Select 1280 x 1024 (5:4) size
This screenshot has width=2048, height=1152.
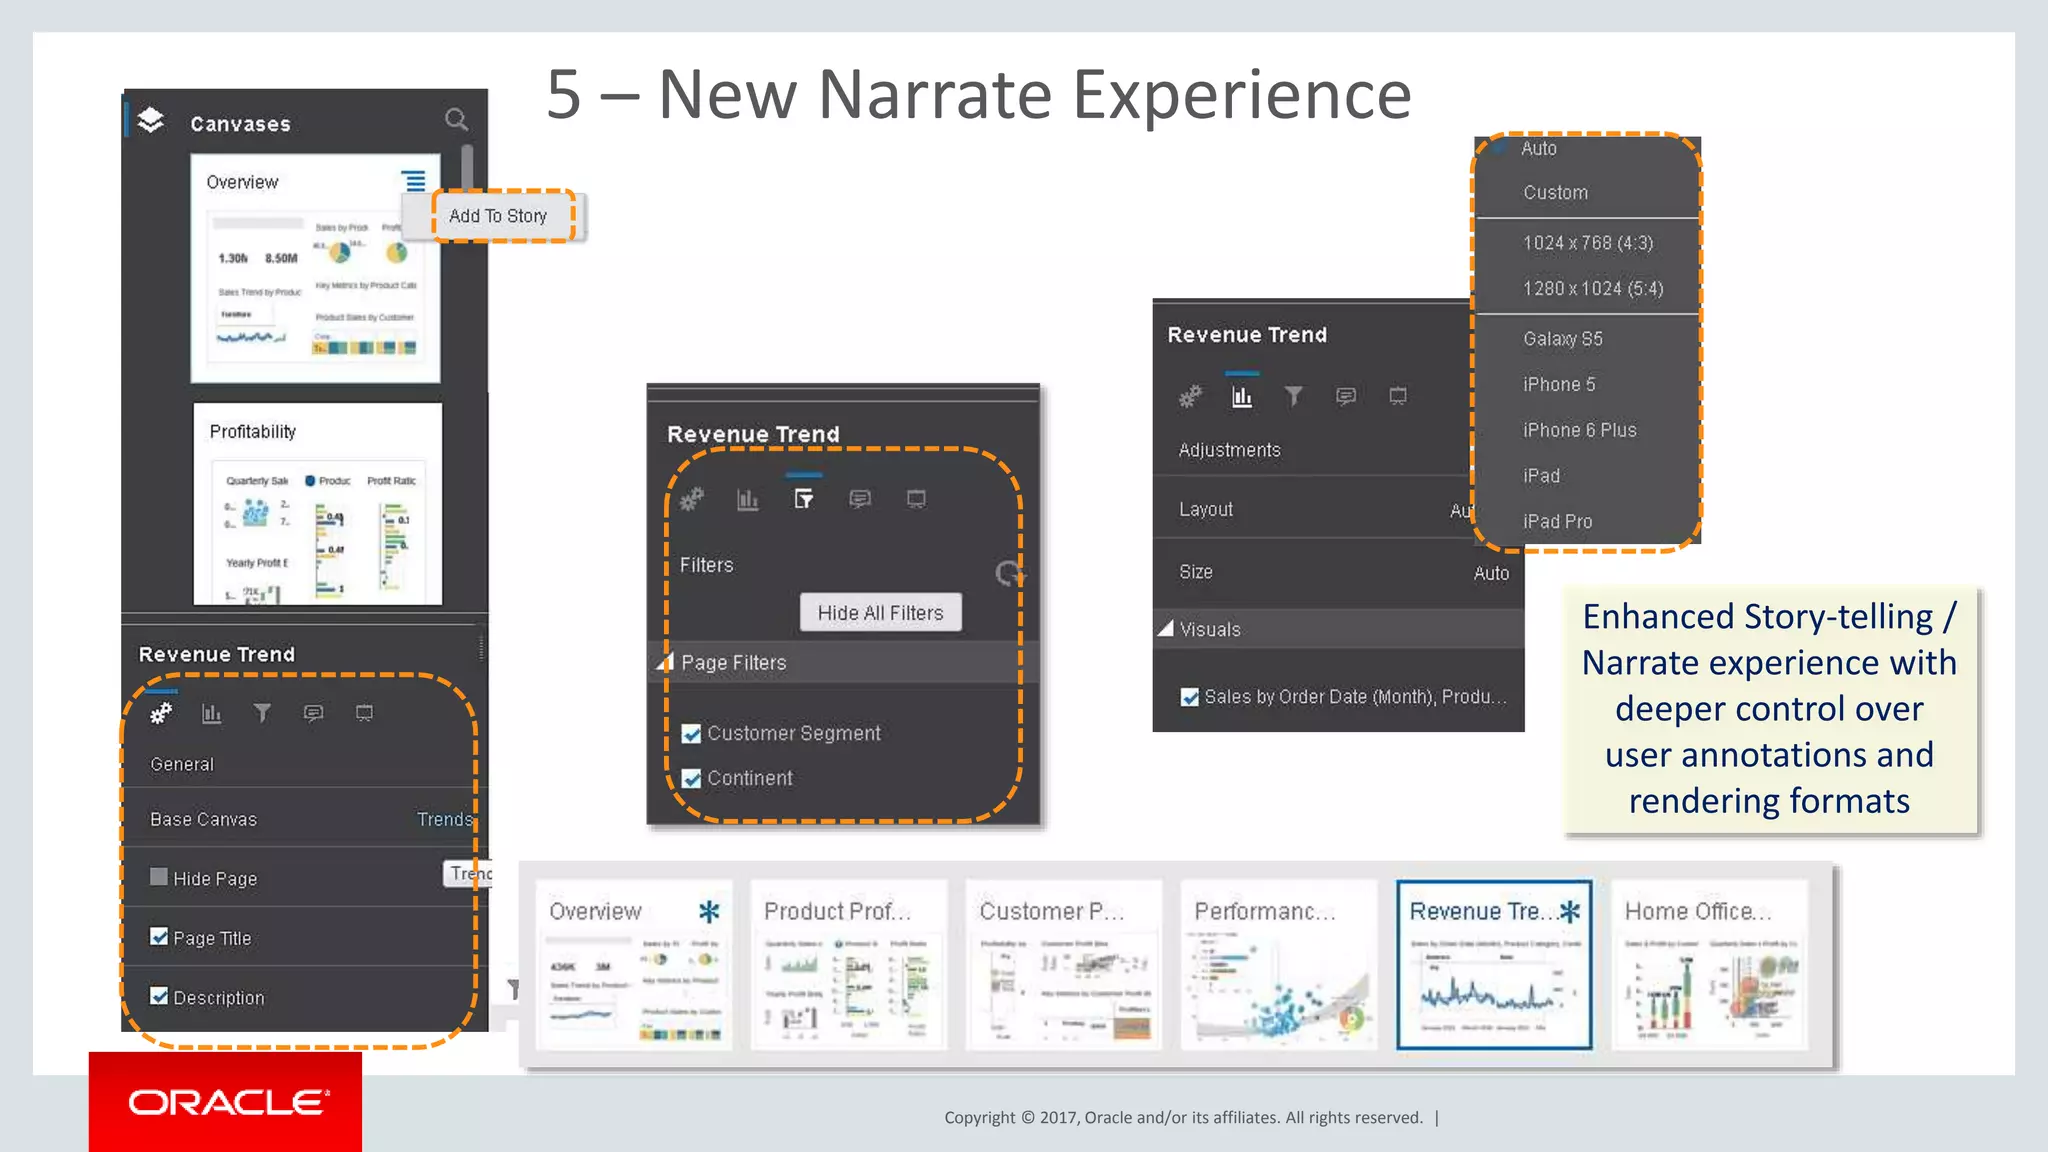coord(1593,289)
